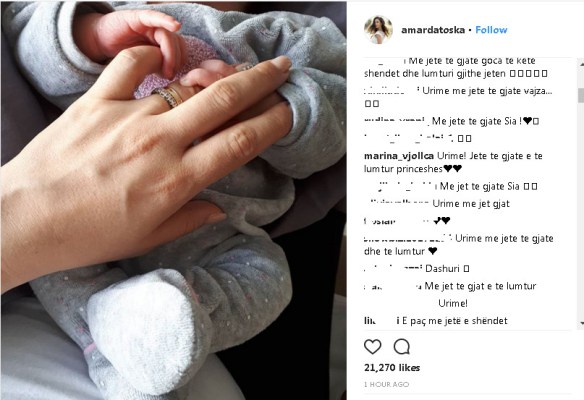The image size is (584, 400).
Task: Click the baby hands post photo
Action: (x=174, y=201)
